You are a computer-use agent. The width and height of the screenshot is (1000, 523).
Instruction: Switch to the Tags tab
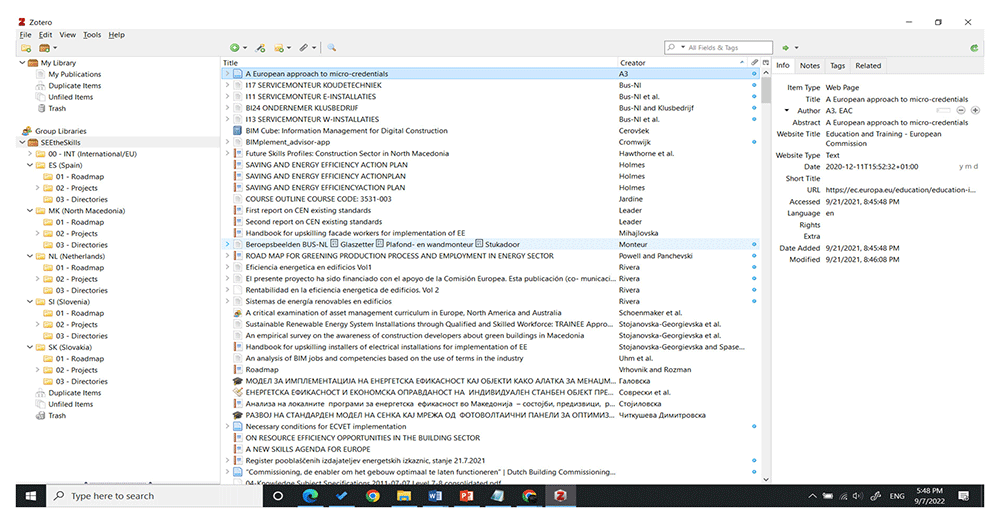[837, 66]
